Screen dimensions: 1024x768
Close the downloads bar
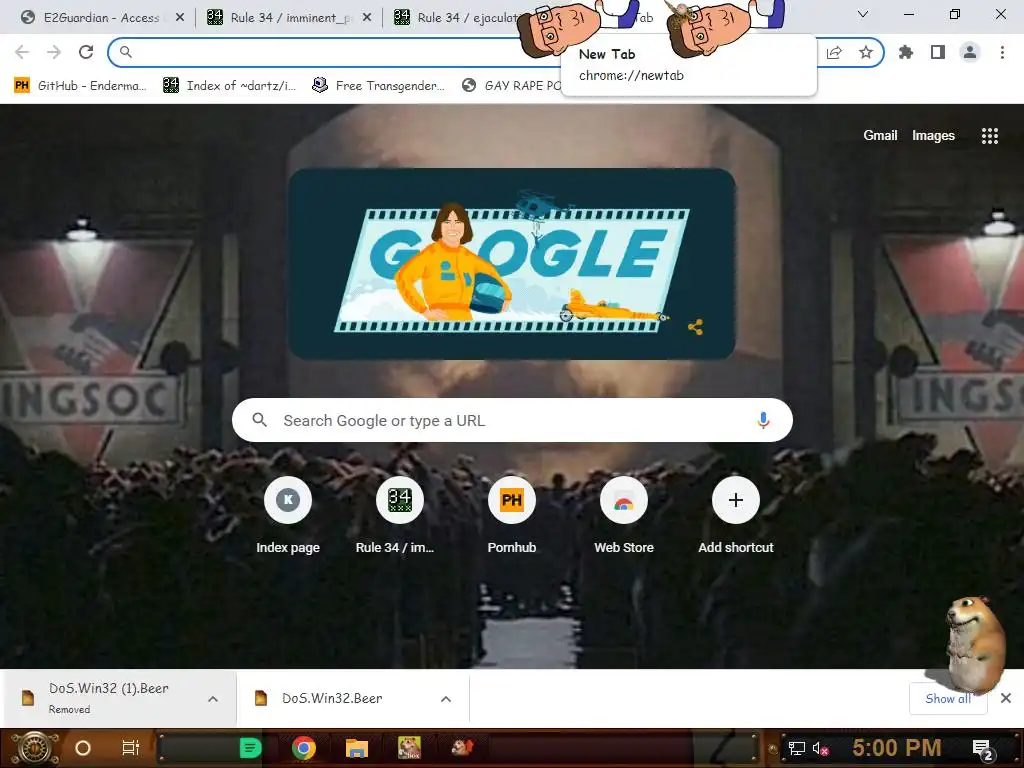(1006, 698)
